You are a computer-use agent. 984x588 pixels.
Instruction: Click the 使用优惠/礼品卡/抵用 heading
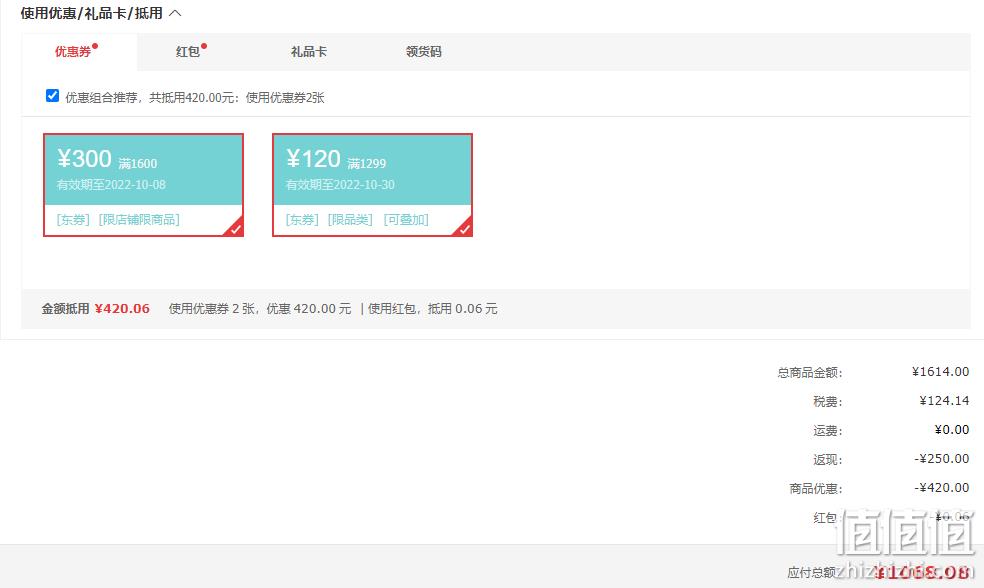point(92,13)
